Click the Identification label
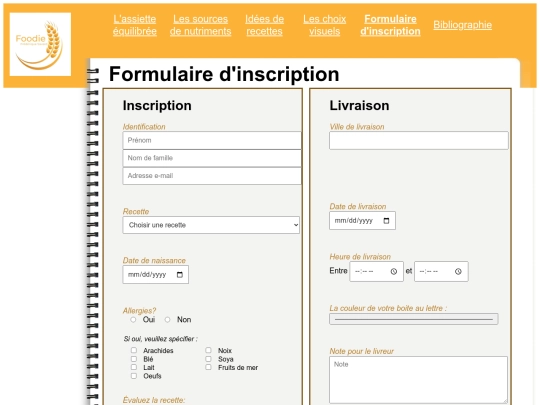 click(x=144, y=127)
